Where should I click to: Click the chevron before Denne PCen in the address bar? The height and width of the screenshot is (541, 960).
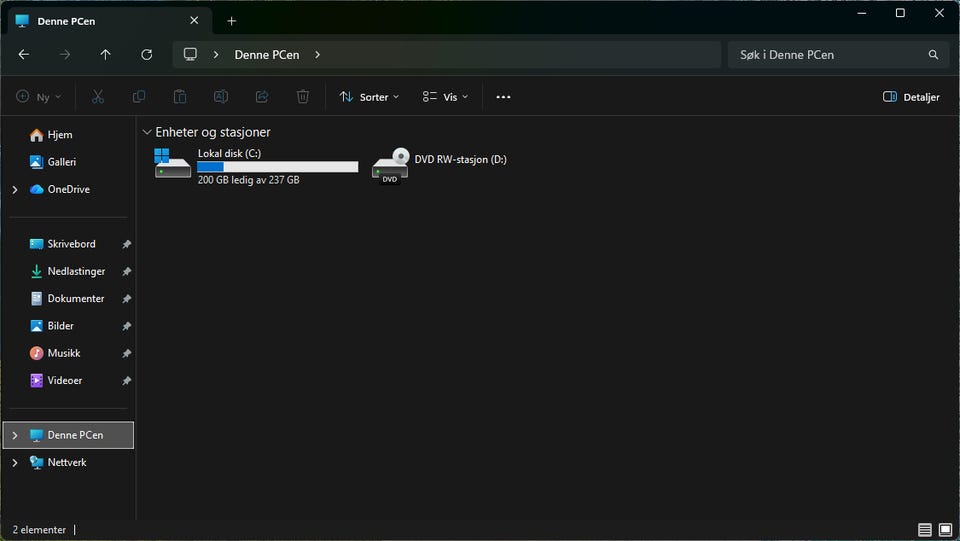point(216,54)
